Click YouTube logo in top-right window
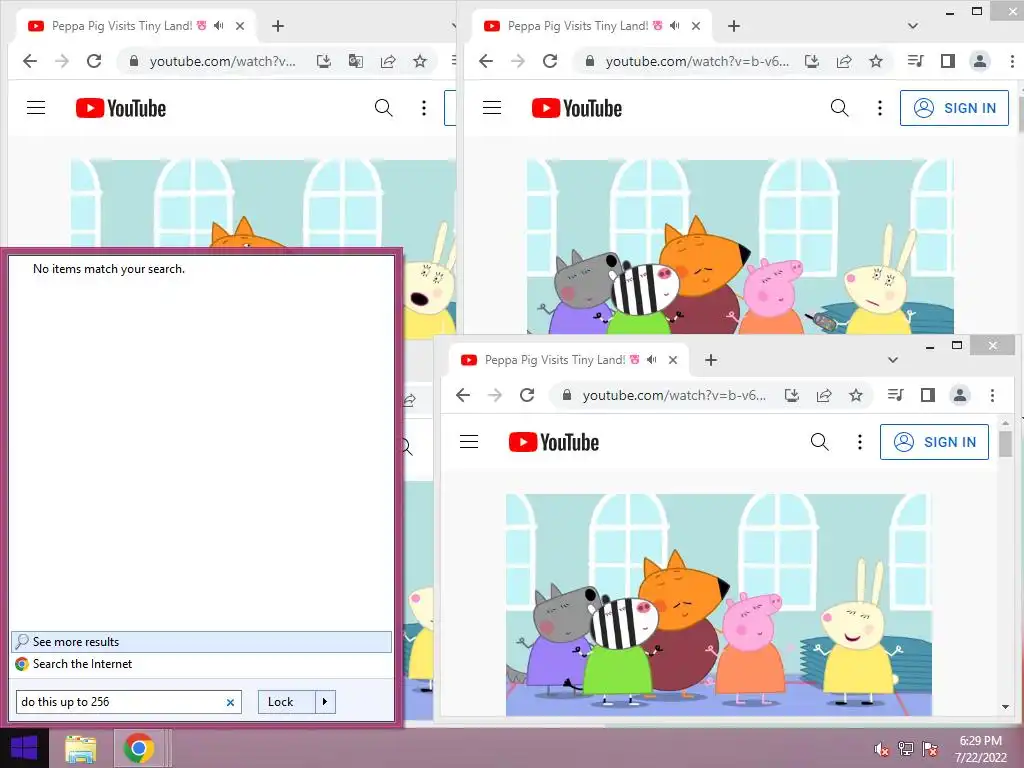The height and width of the screenshot is (768, 1024). coord(577,108)
